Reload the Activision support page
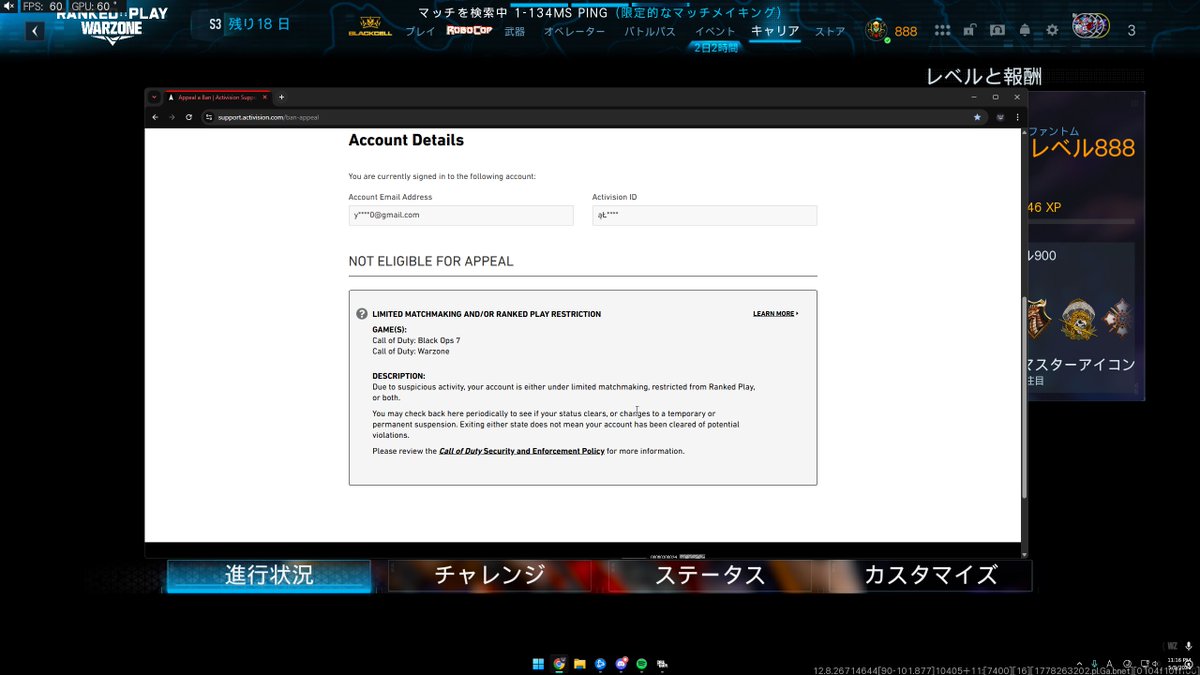This screenshot has width=1200, height=675. tap(189, 117)
